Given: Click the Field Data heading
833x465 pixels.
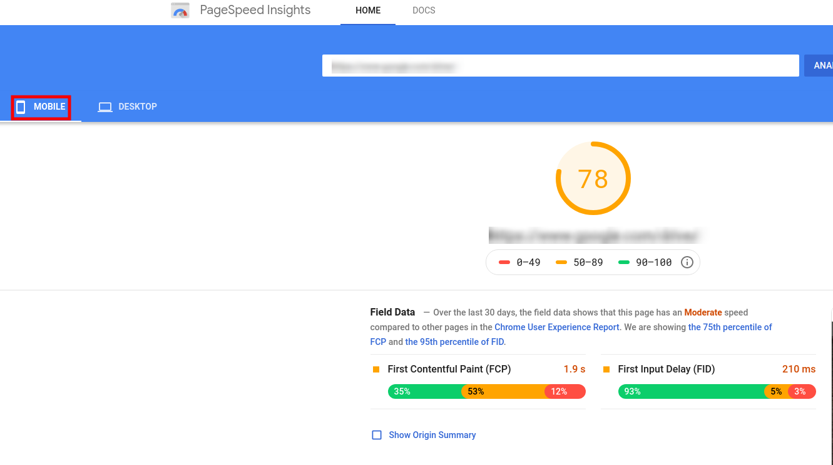Looking at the screenshot, I should point(393,312).
